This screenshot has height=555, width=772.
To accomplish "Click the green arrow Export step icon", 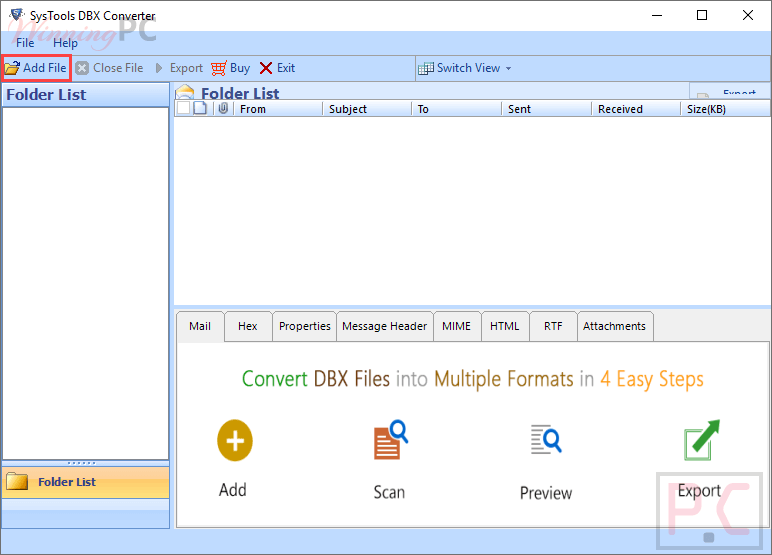I will pyautogui.click(x=702, y=440).
